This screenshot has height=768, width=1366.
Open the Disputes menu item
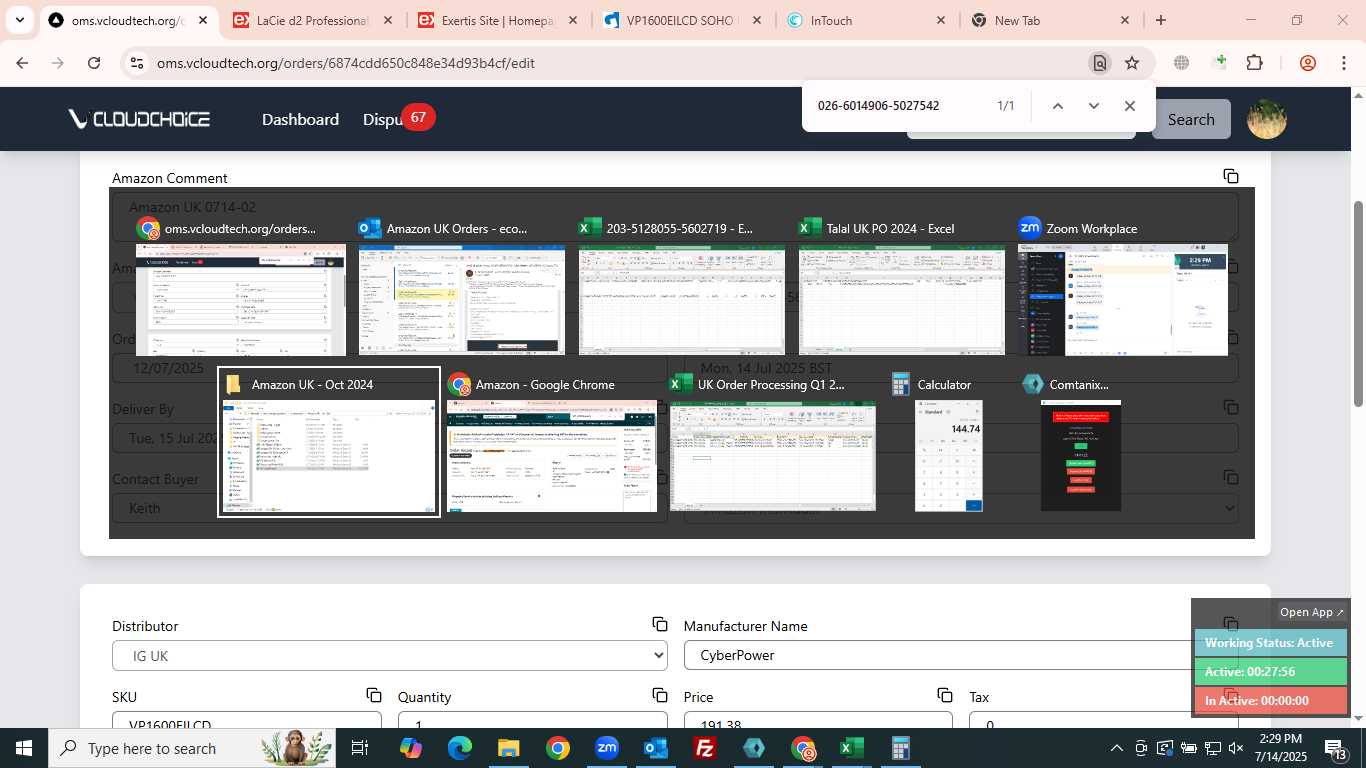tap(383, 119)
